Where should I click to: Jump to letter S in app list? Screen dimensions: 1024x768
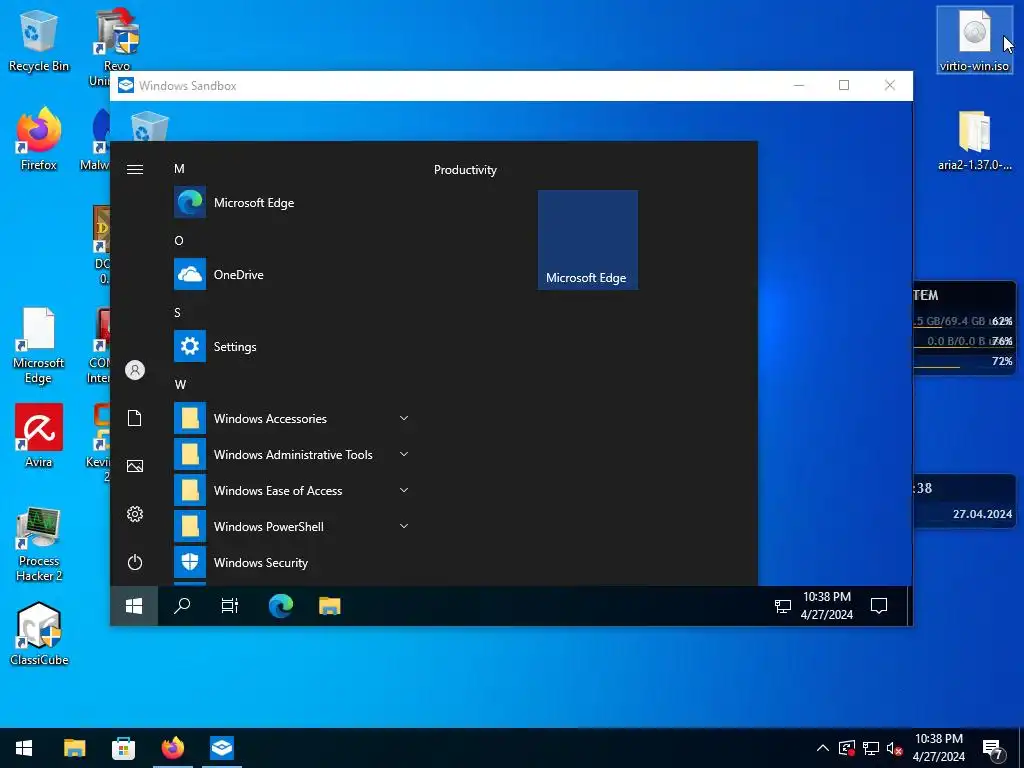pos(178,312)
